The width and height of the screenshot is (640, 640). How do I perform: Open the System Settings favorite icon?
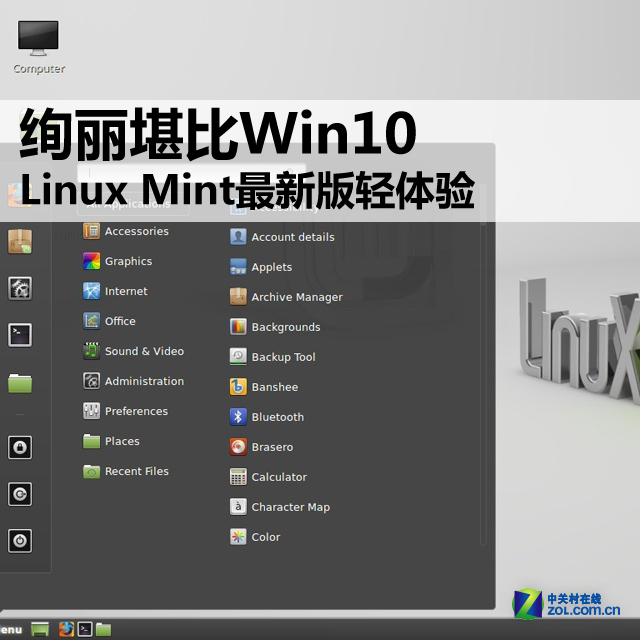[20, 288]
